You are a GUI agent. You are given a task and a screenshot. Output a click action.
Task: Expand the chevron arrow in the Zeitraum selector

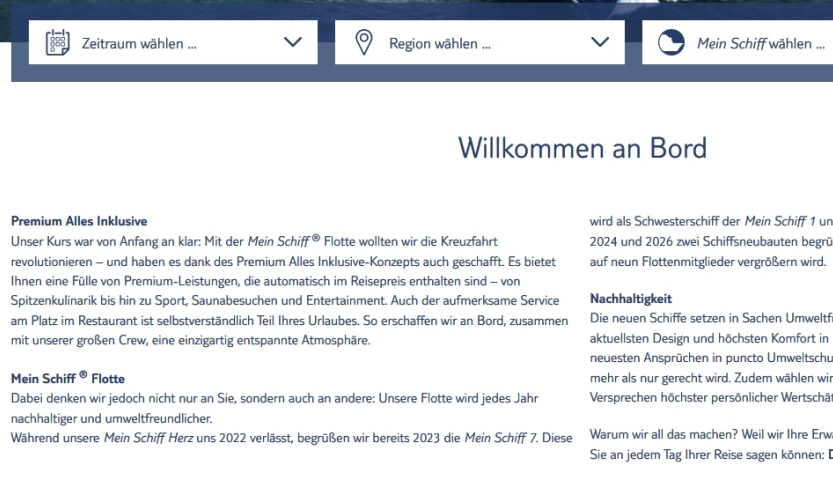292,43
